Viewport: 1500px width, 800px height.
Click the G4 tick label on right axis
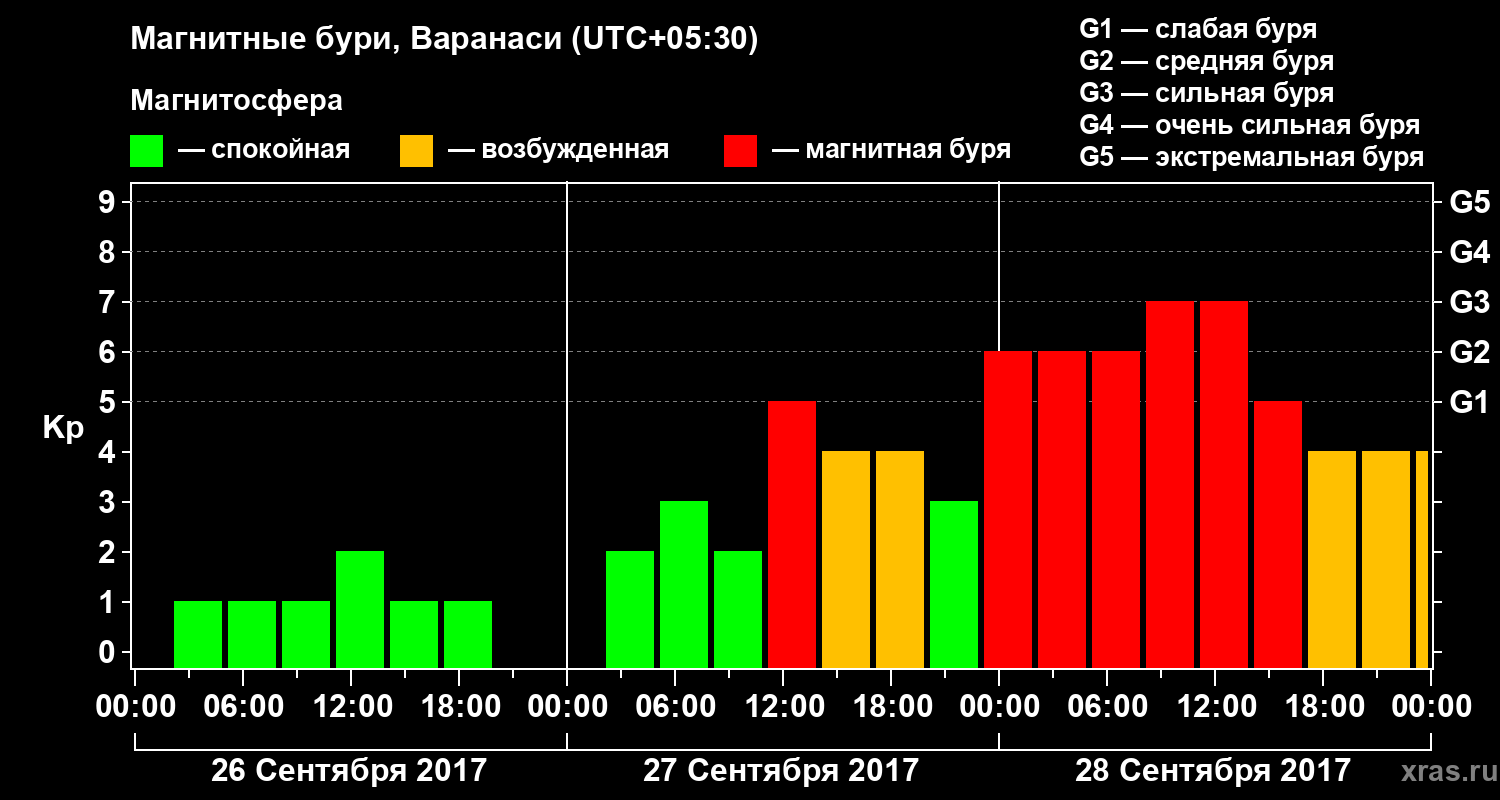(1470, 252)
